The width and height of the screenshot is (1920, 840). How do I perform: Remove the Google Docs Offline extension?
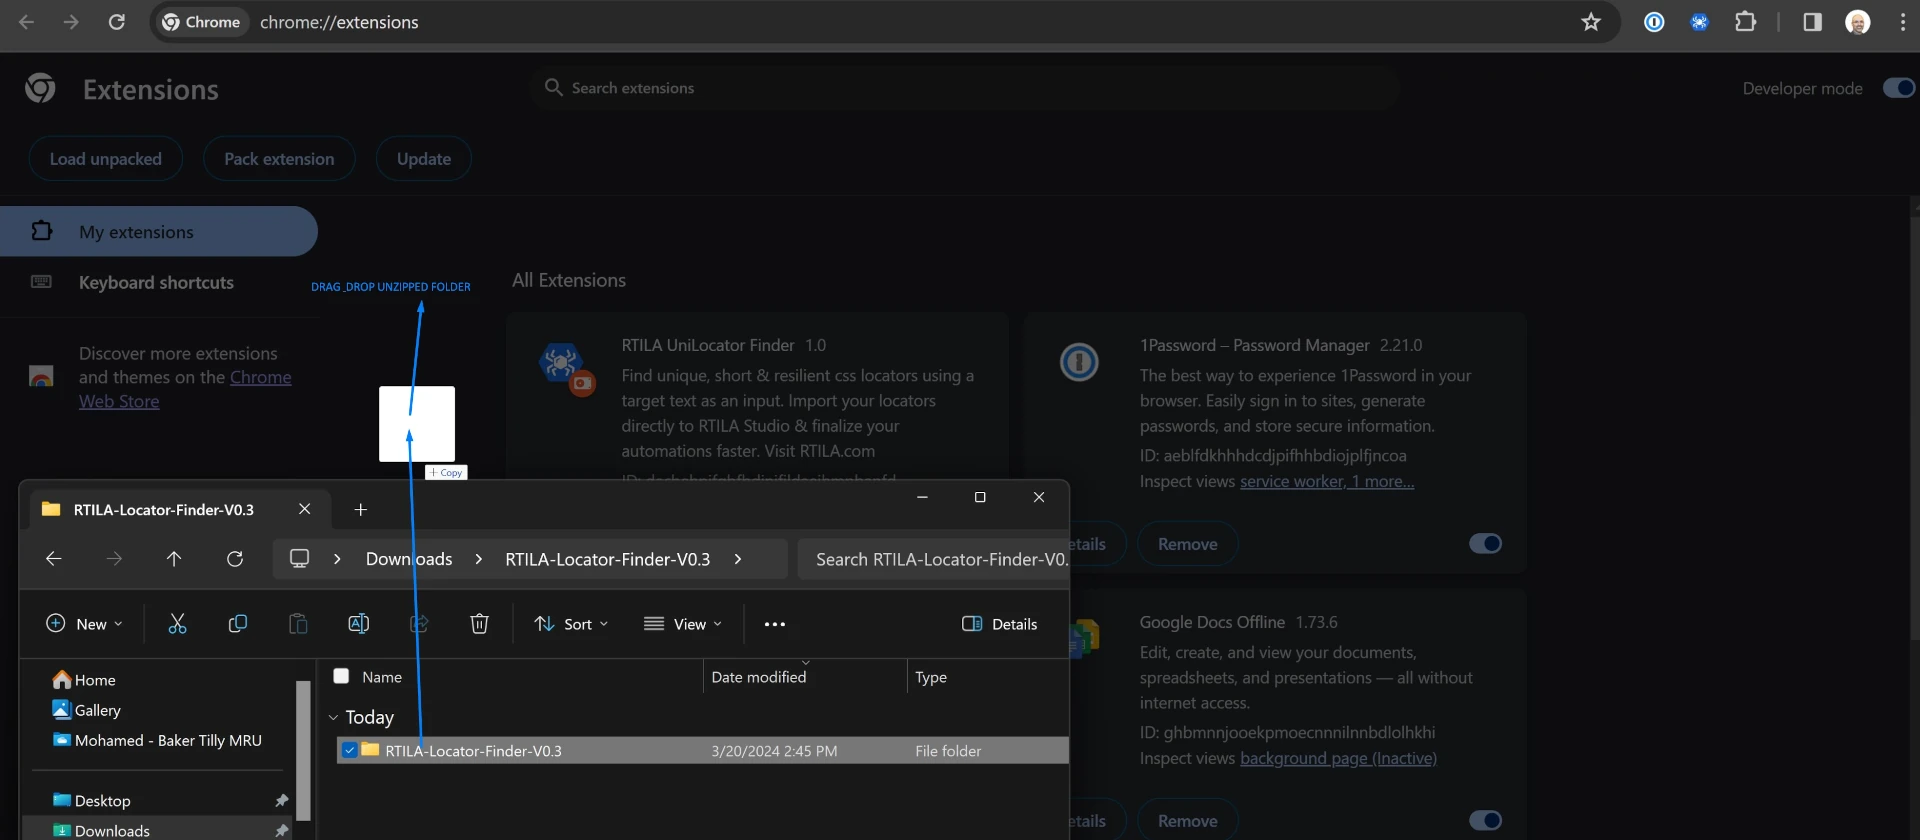pyautogui.click(x=1188, y=820)
